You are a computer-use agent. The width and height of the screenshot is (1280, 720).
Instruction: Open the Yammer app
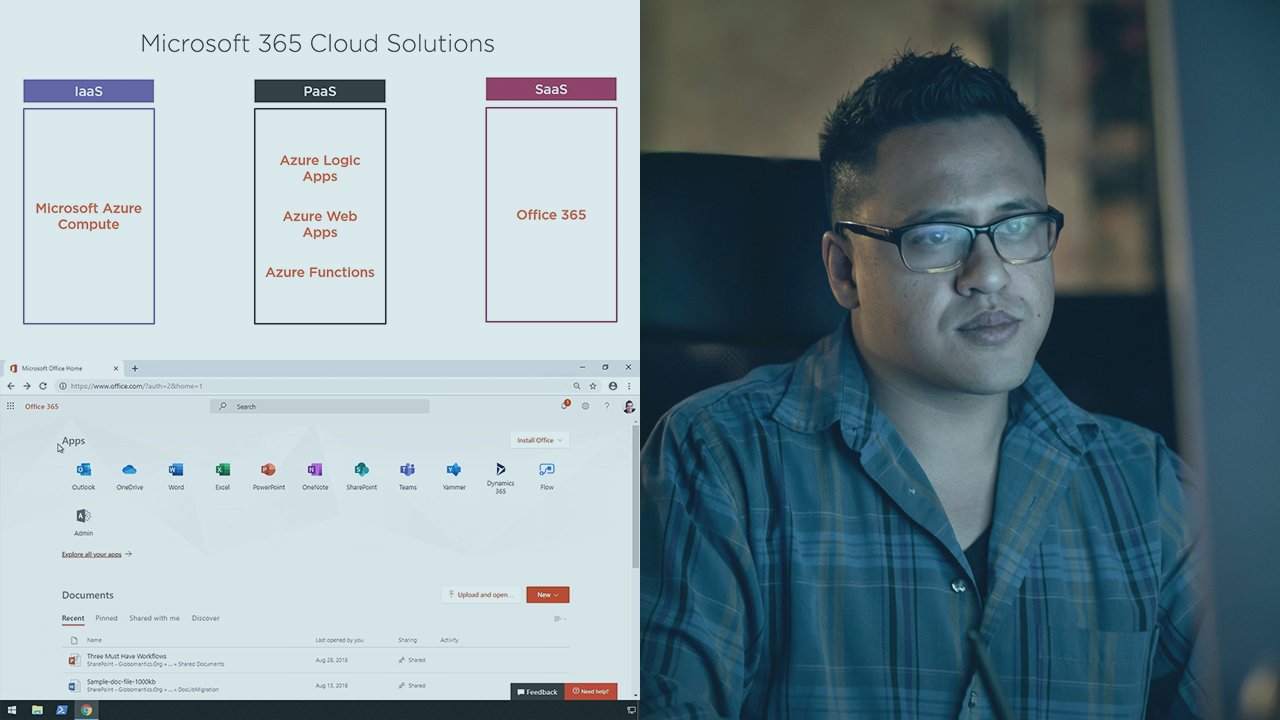pos(454,471)
